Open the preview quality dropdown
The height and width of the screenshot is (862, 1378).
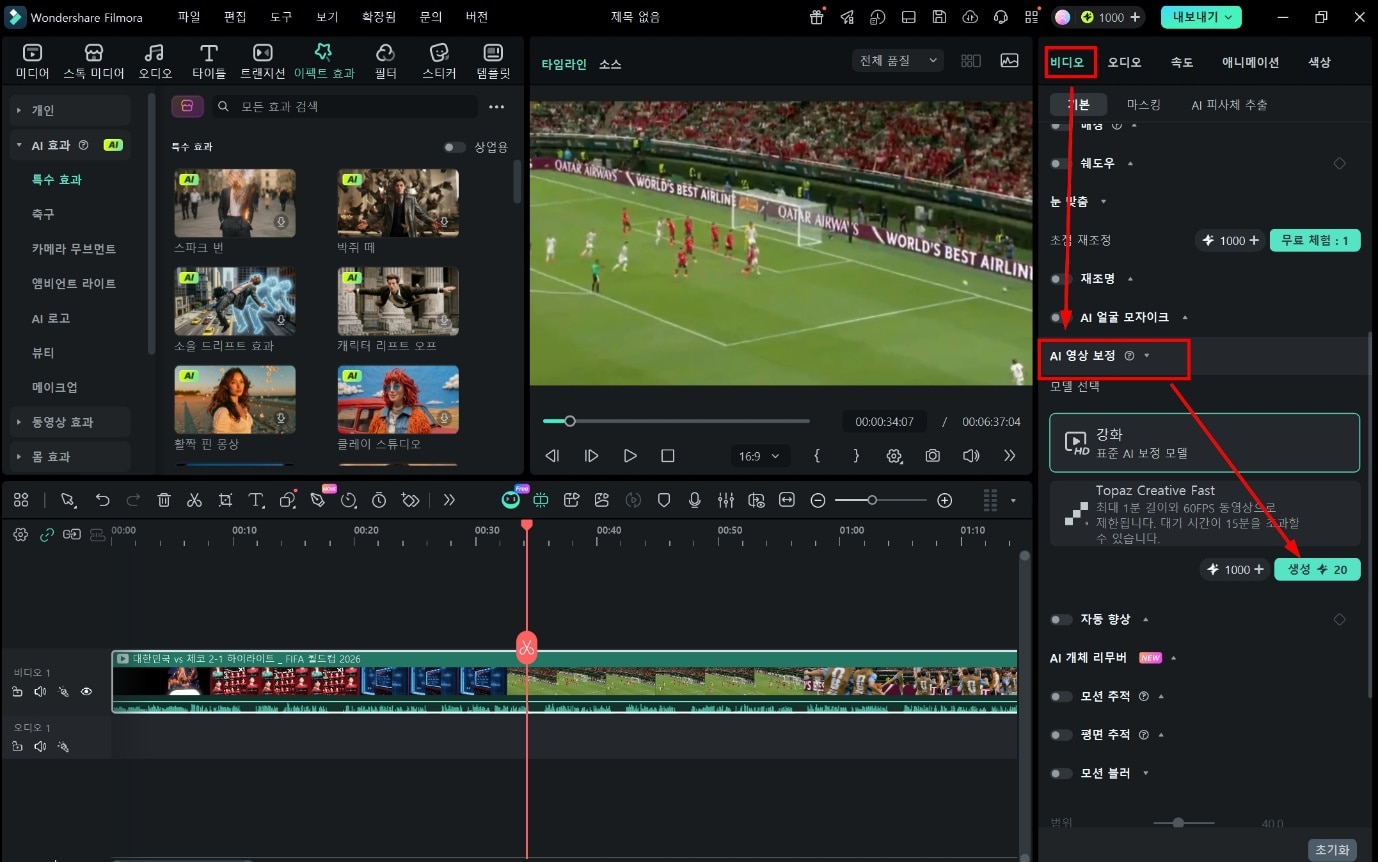coord(898,61)
